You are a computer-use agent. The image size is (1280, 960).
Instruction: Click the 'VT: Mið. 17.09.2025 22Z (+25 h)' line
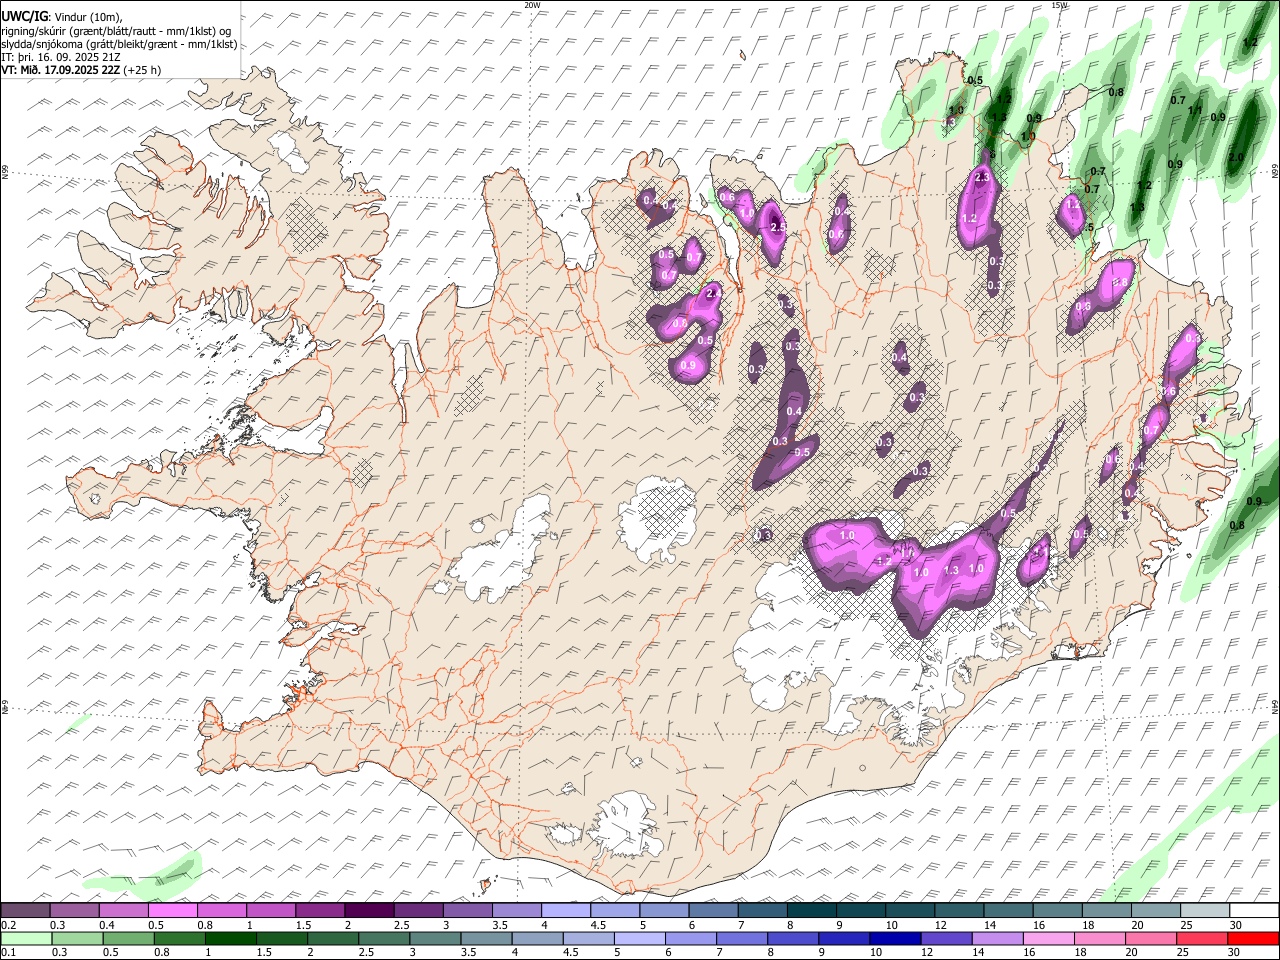click(x=81, y=70)
